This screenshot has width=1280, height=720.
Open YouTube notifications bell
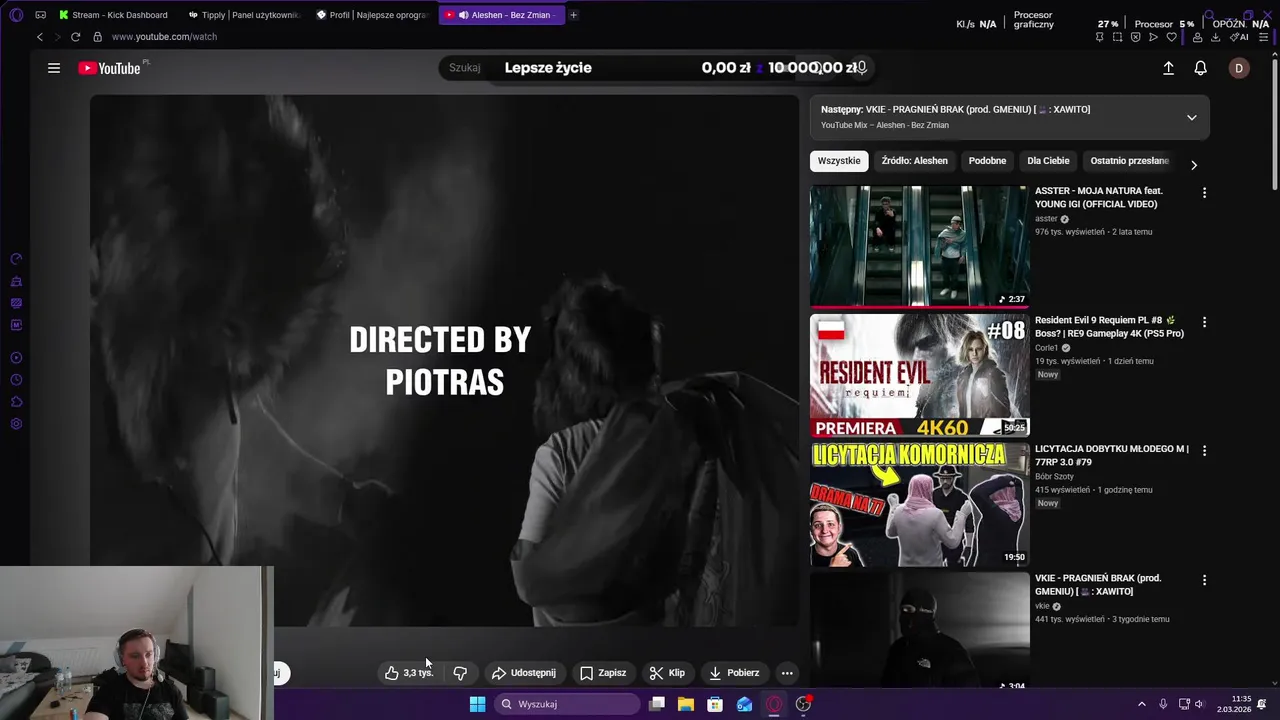click(1200, 68)
